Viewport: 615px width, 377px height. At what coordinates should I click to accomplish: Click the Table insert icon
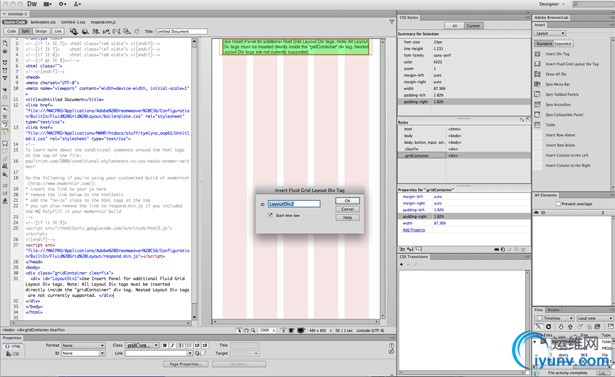point(537,125)
